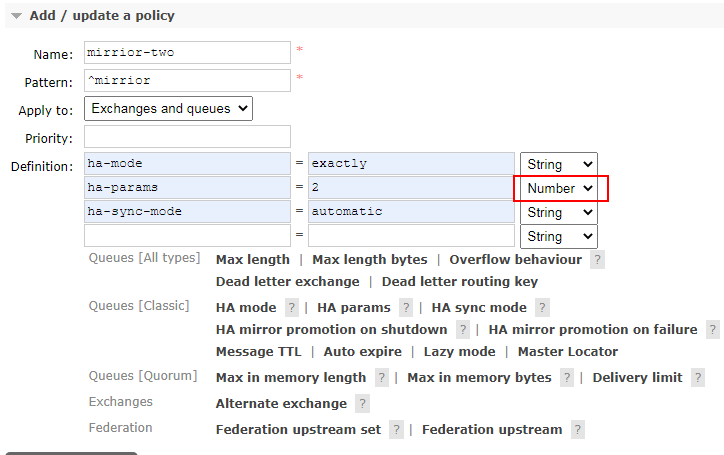Screen dimensions: 724x455
Task: Click Dead letter exchange link
Action: click(x=287, y=282)
